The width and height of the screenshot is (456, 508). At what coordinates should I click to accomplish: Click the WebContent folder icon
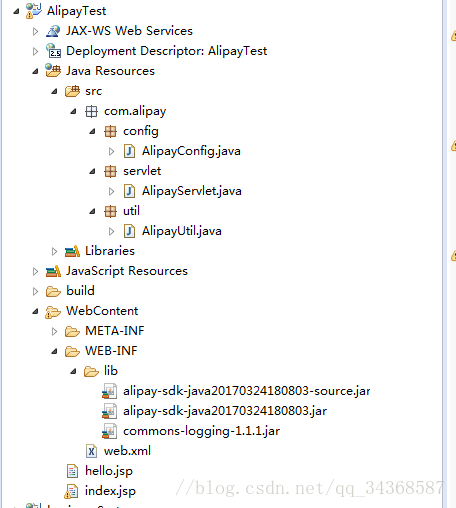(53, 312)
